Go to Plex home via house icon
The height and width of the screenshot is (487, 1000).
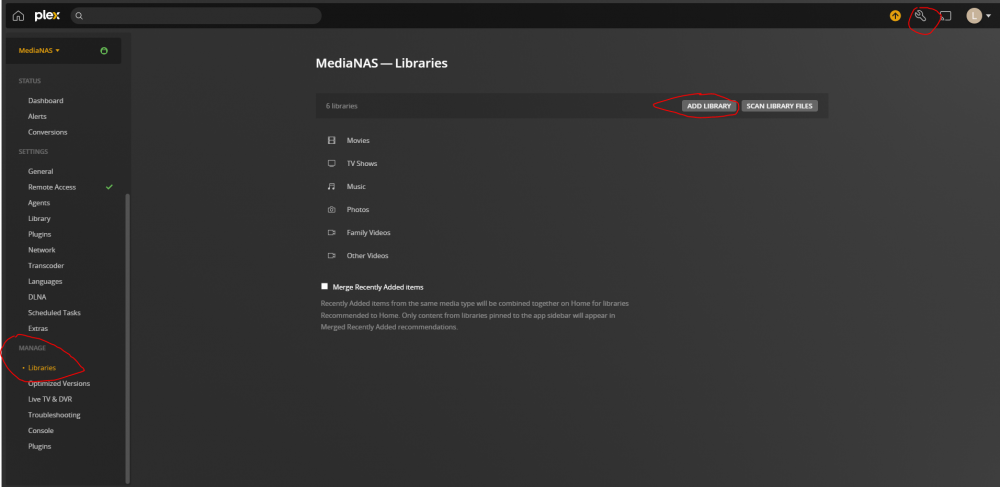[x=18, y=16]
